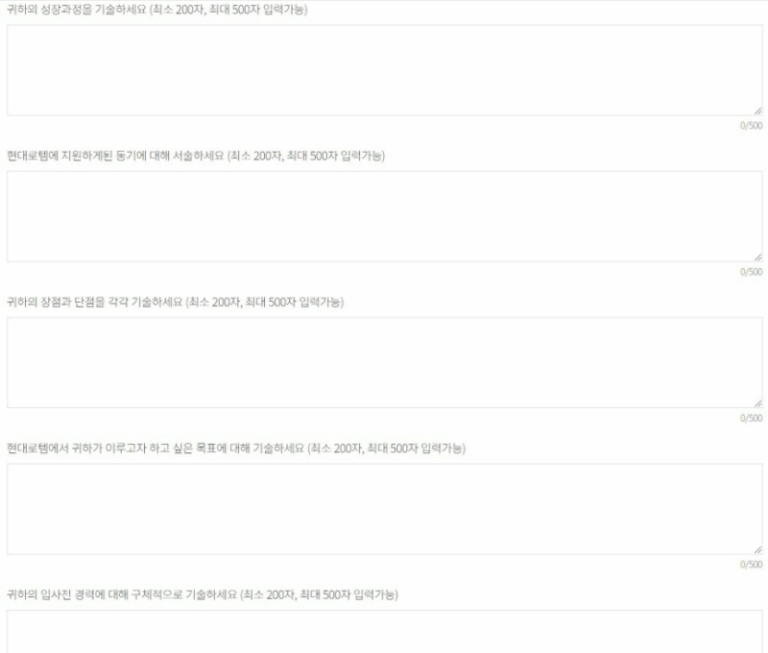Click the label 귀하의 성장과정을 기술하세요
This screenshot has width=768, height=653.
[76, 9]
